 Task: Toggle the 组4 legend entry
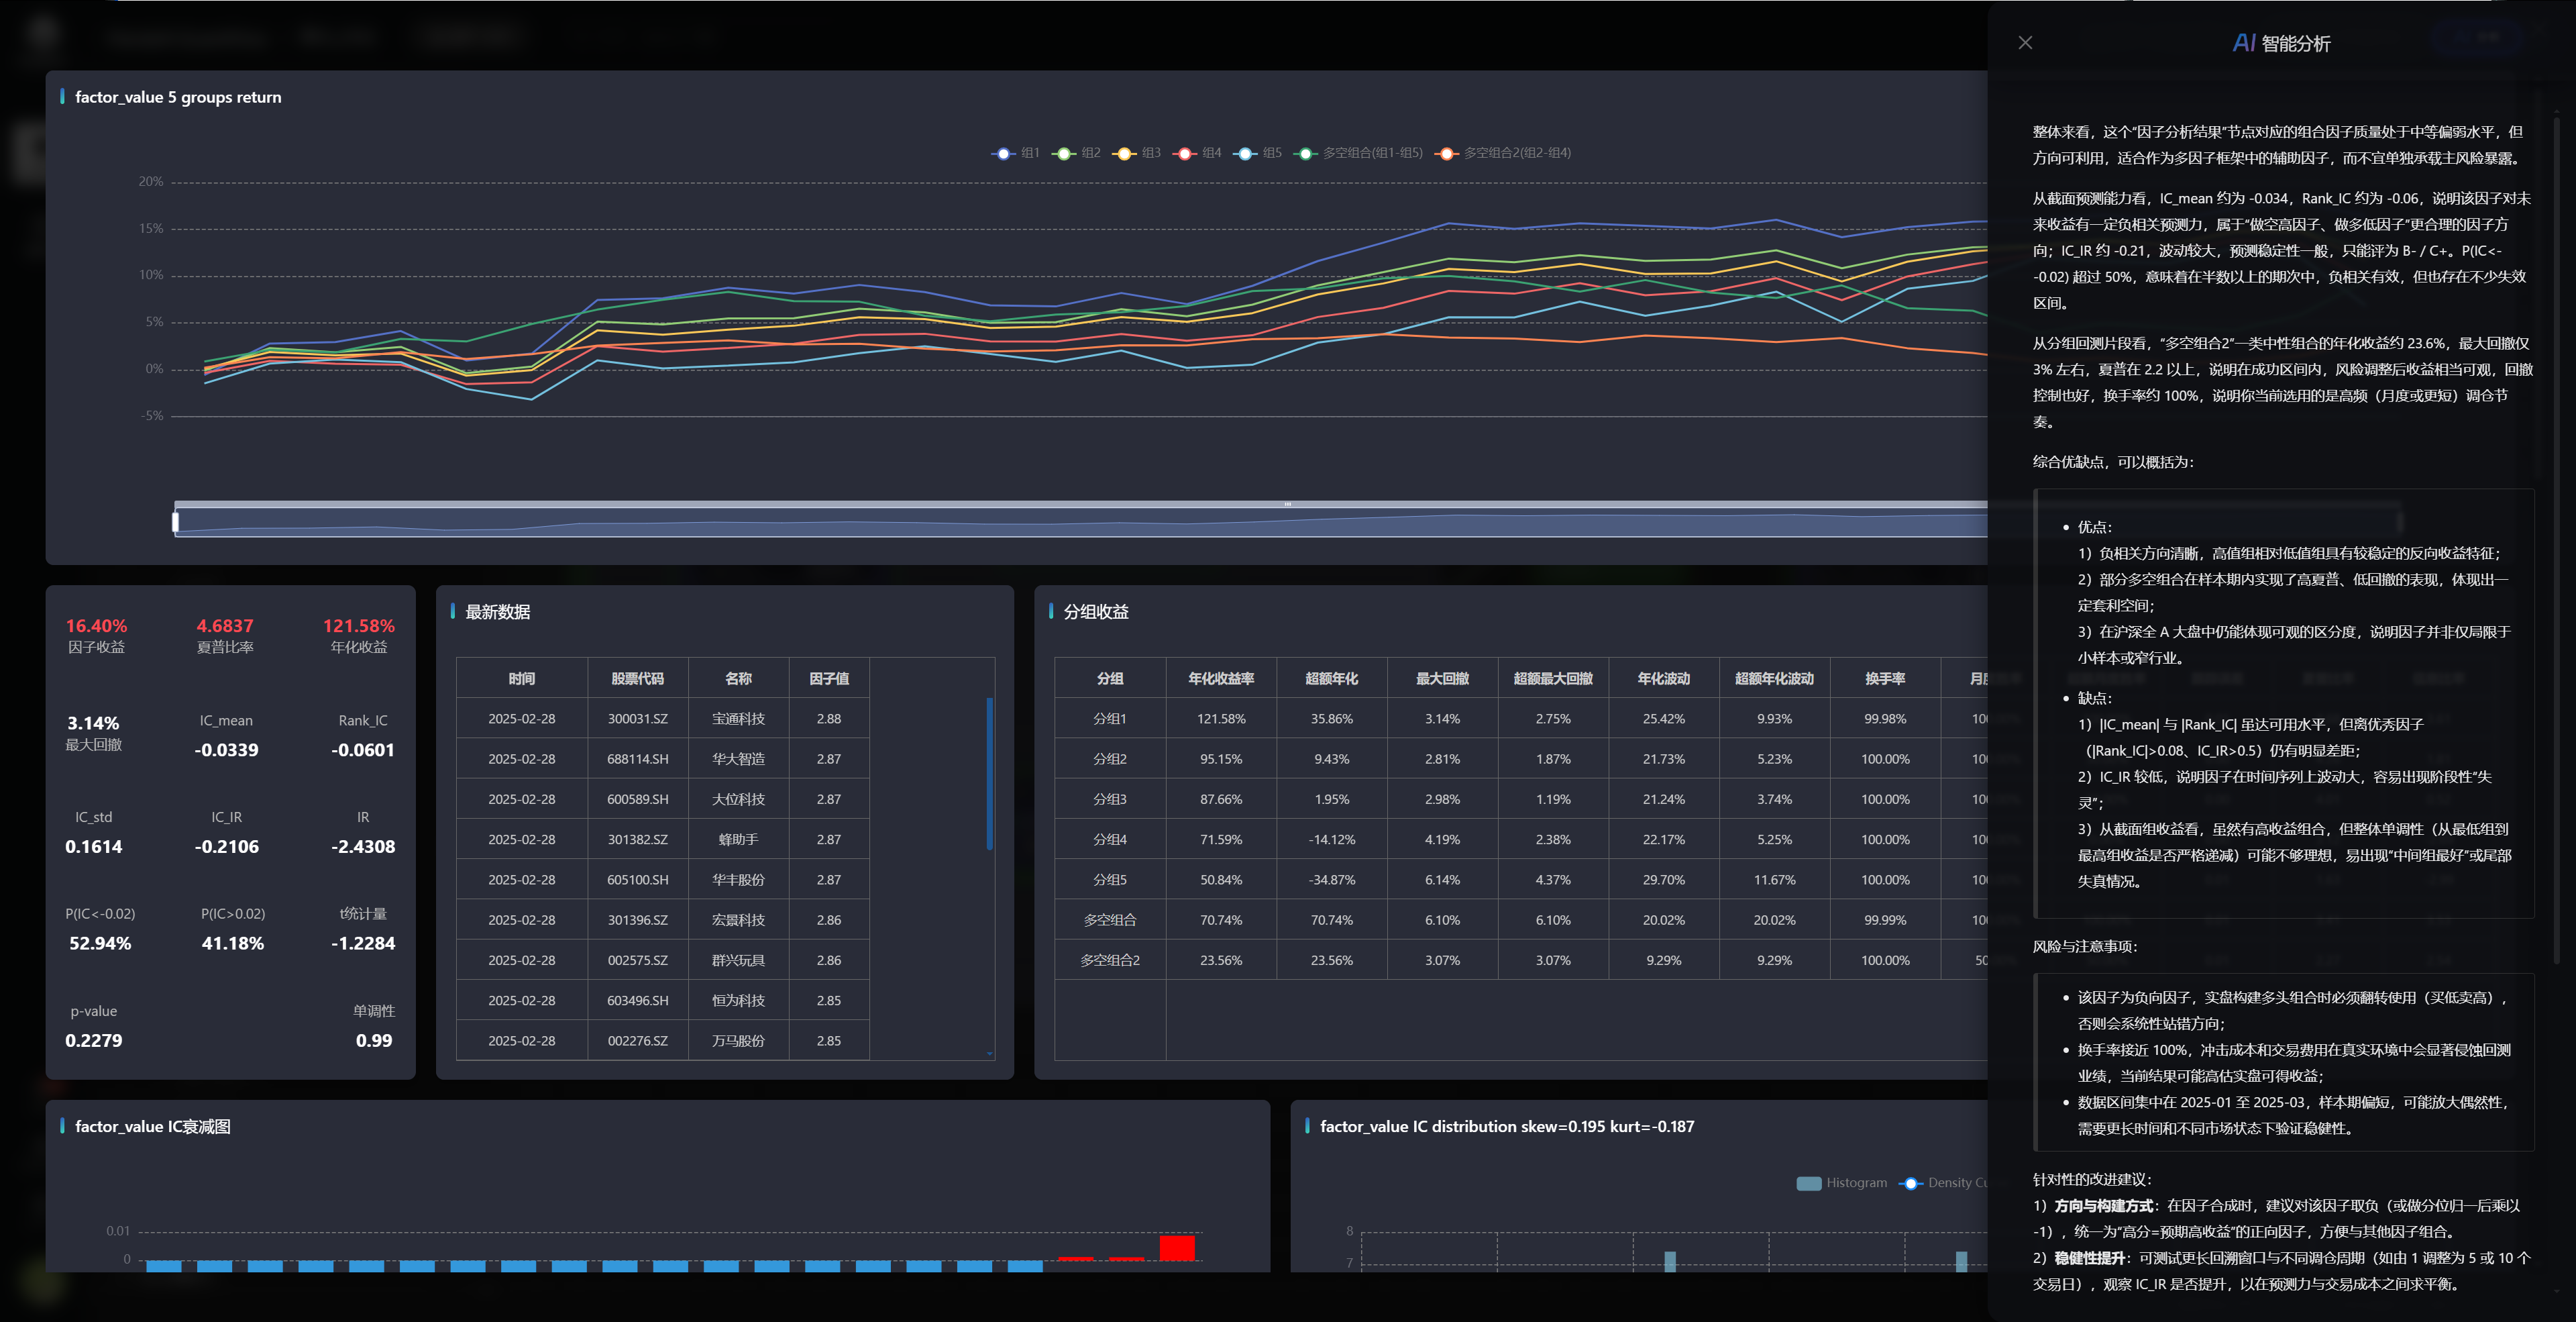1197,153
